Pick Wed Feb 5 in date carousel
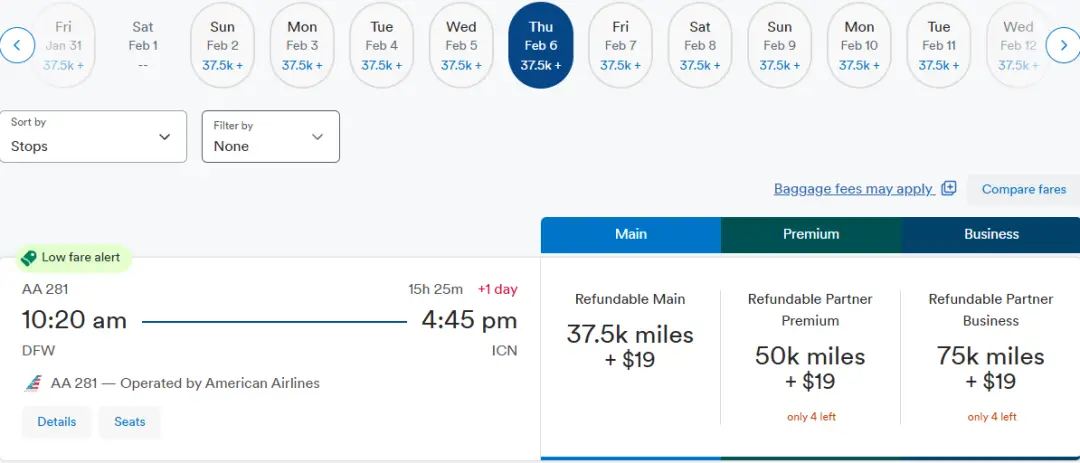1080x463 pixels. coord(461,45)
